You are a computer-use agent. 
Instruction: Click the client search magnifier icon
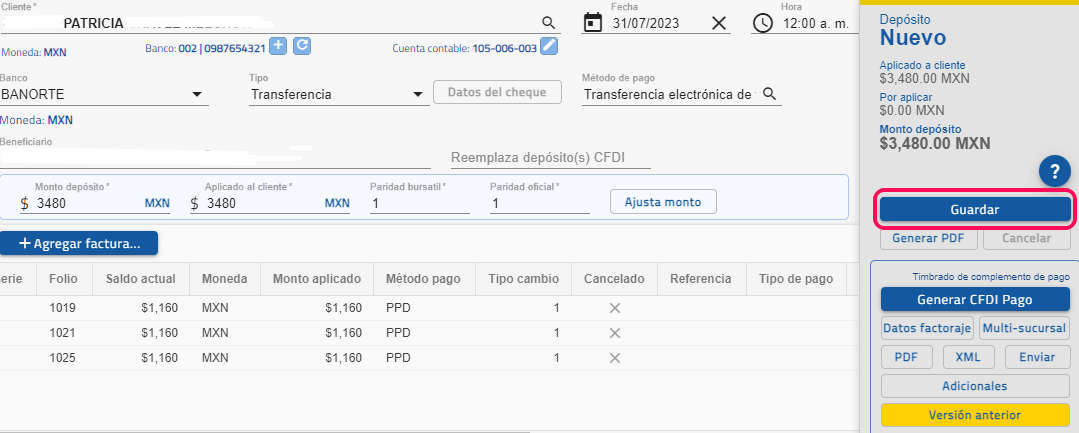click(x=548, y=22)
